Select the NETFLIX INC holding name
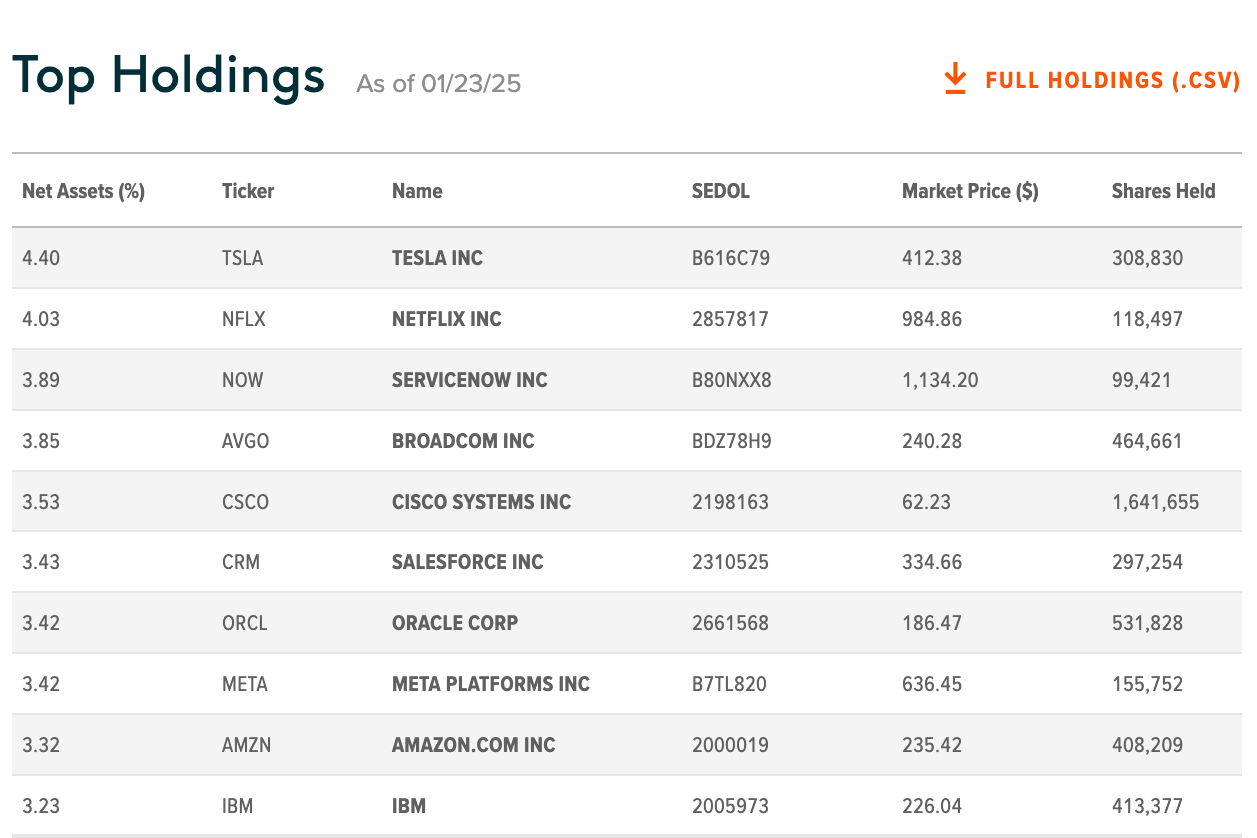This screenshot has height=838, width=1257. coord(447,319)
